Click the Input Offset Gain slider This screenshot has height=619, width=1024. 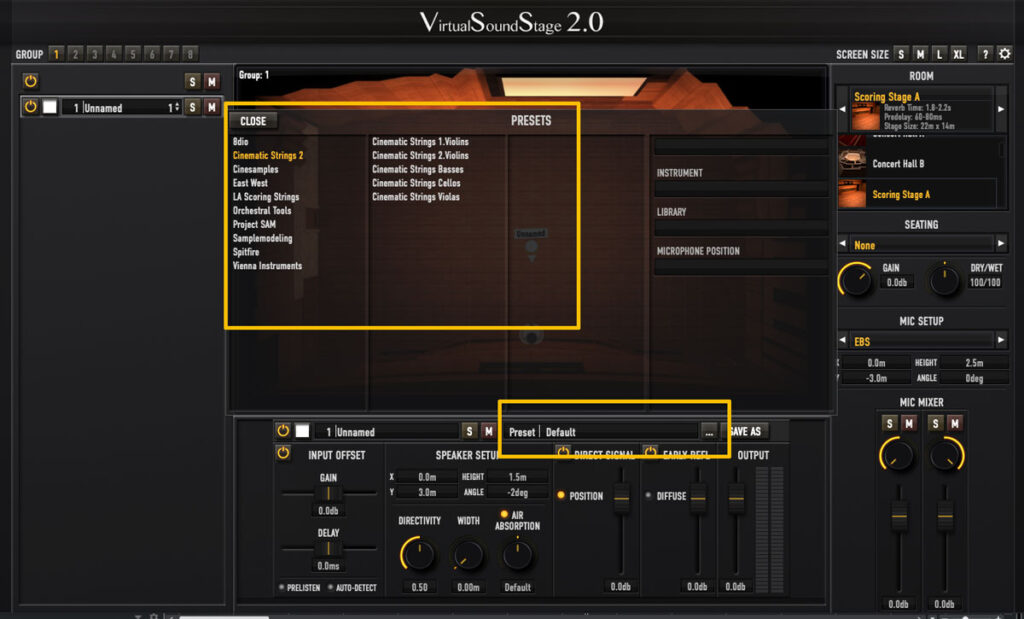328,494
